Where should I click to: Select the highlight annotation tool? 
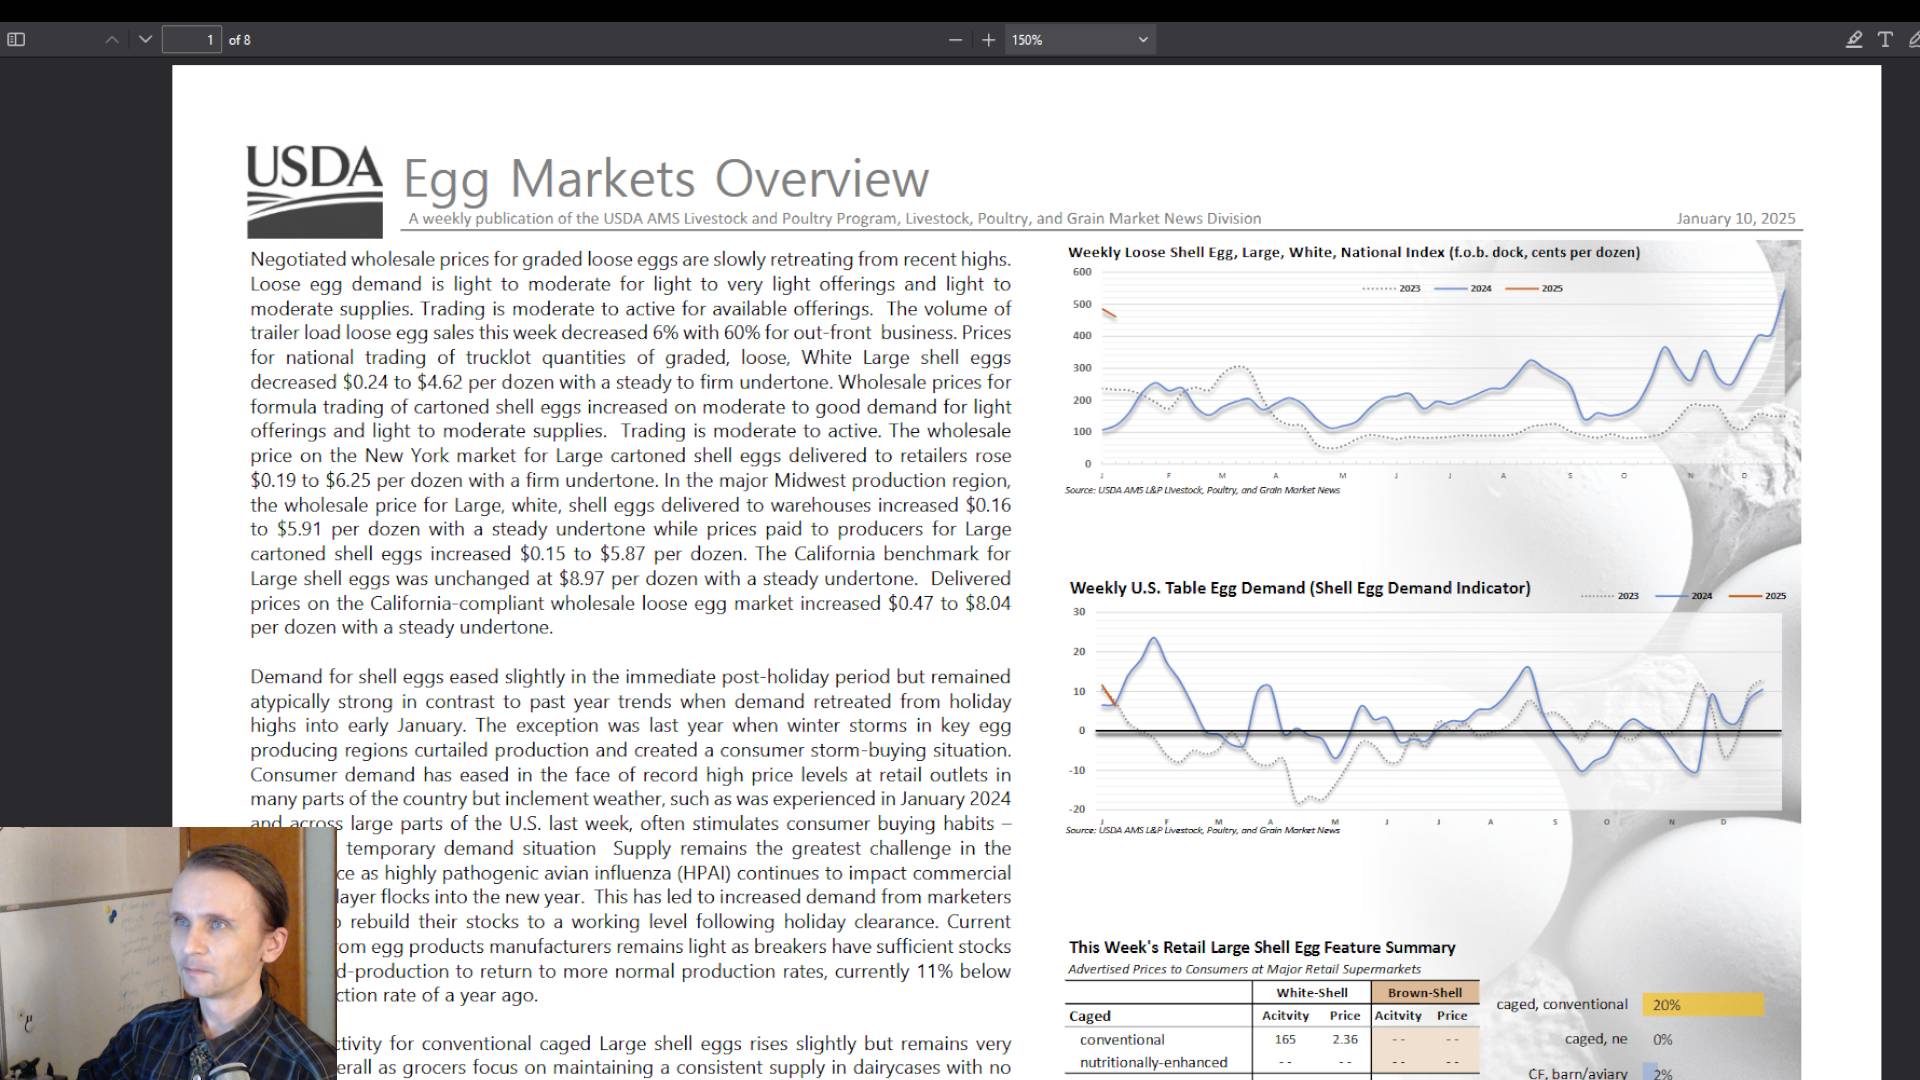pyautogui.click(x=1853, y=40)
